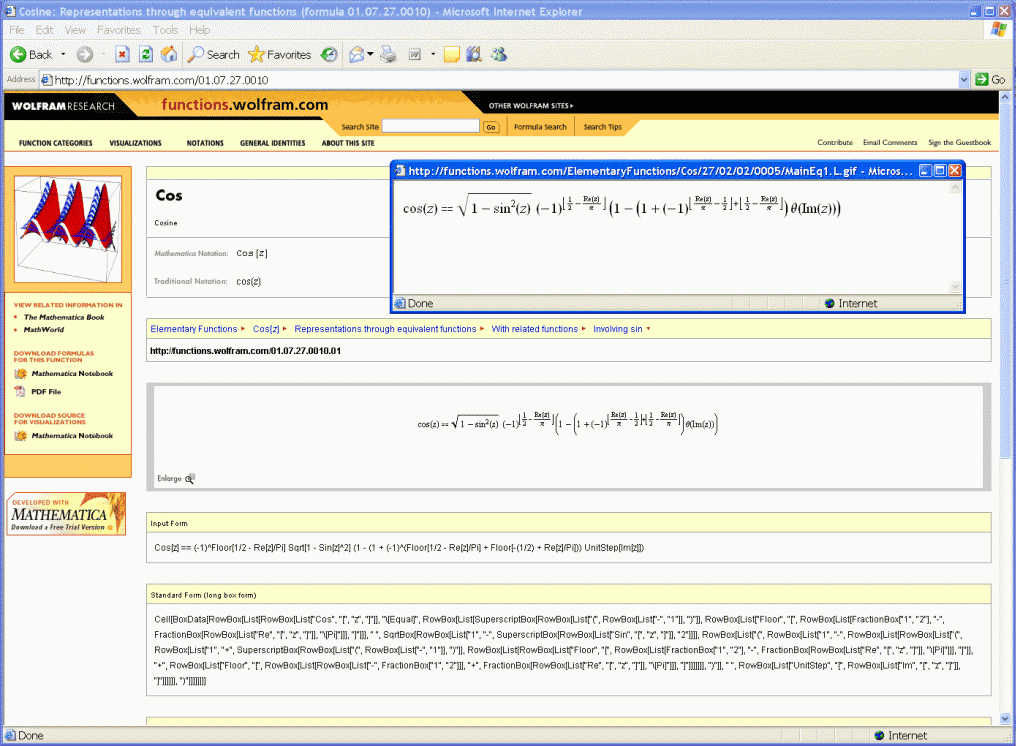
Task: Refresh the page with Refresh icon
Action: (x=146, y=54)
